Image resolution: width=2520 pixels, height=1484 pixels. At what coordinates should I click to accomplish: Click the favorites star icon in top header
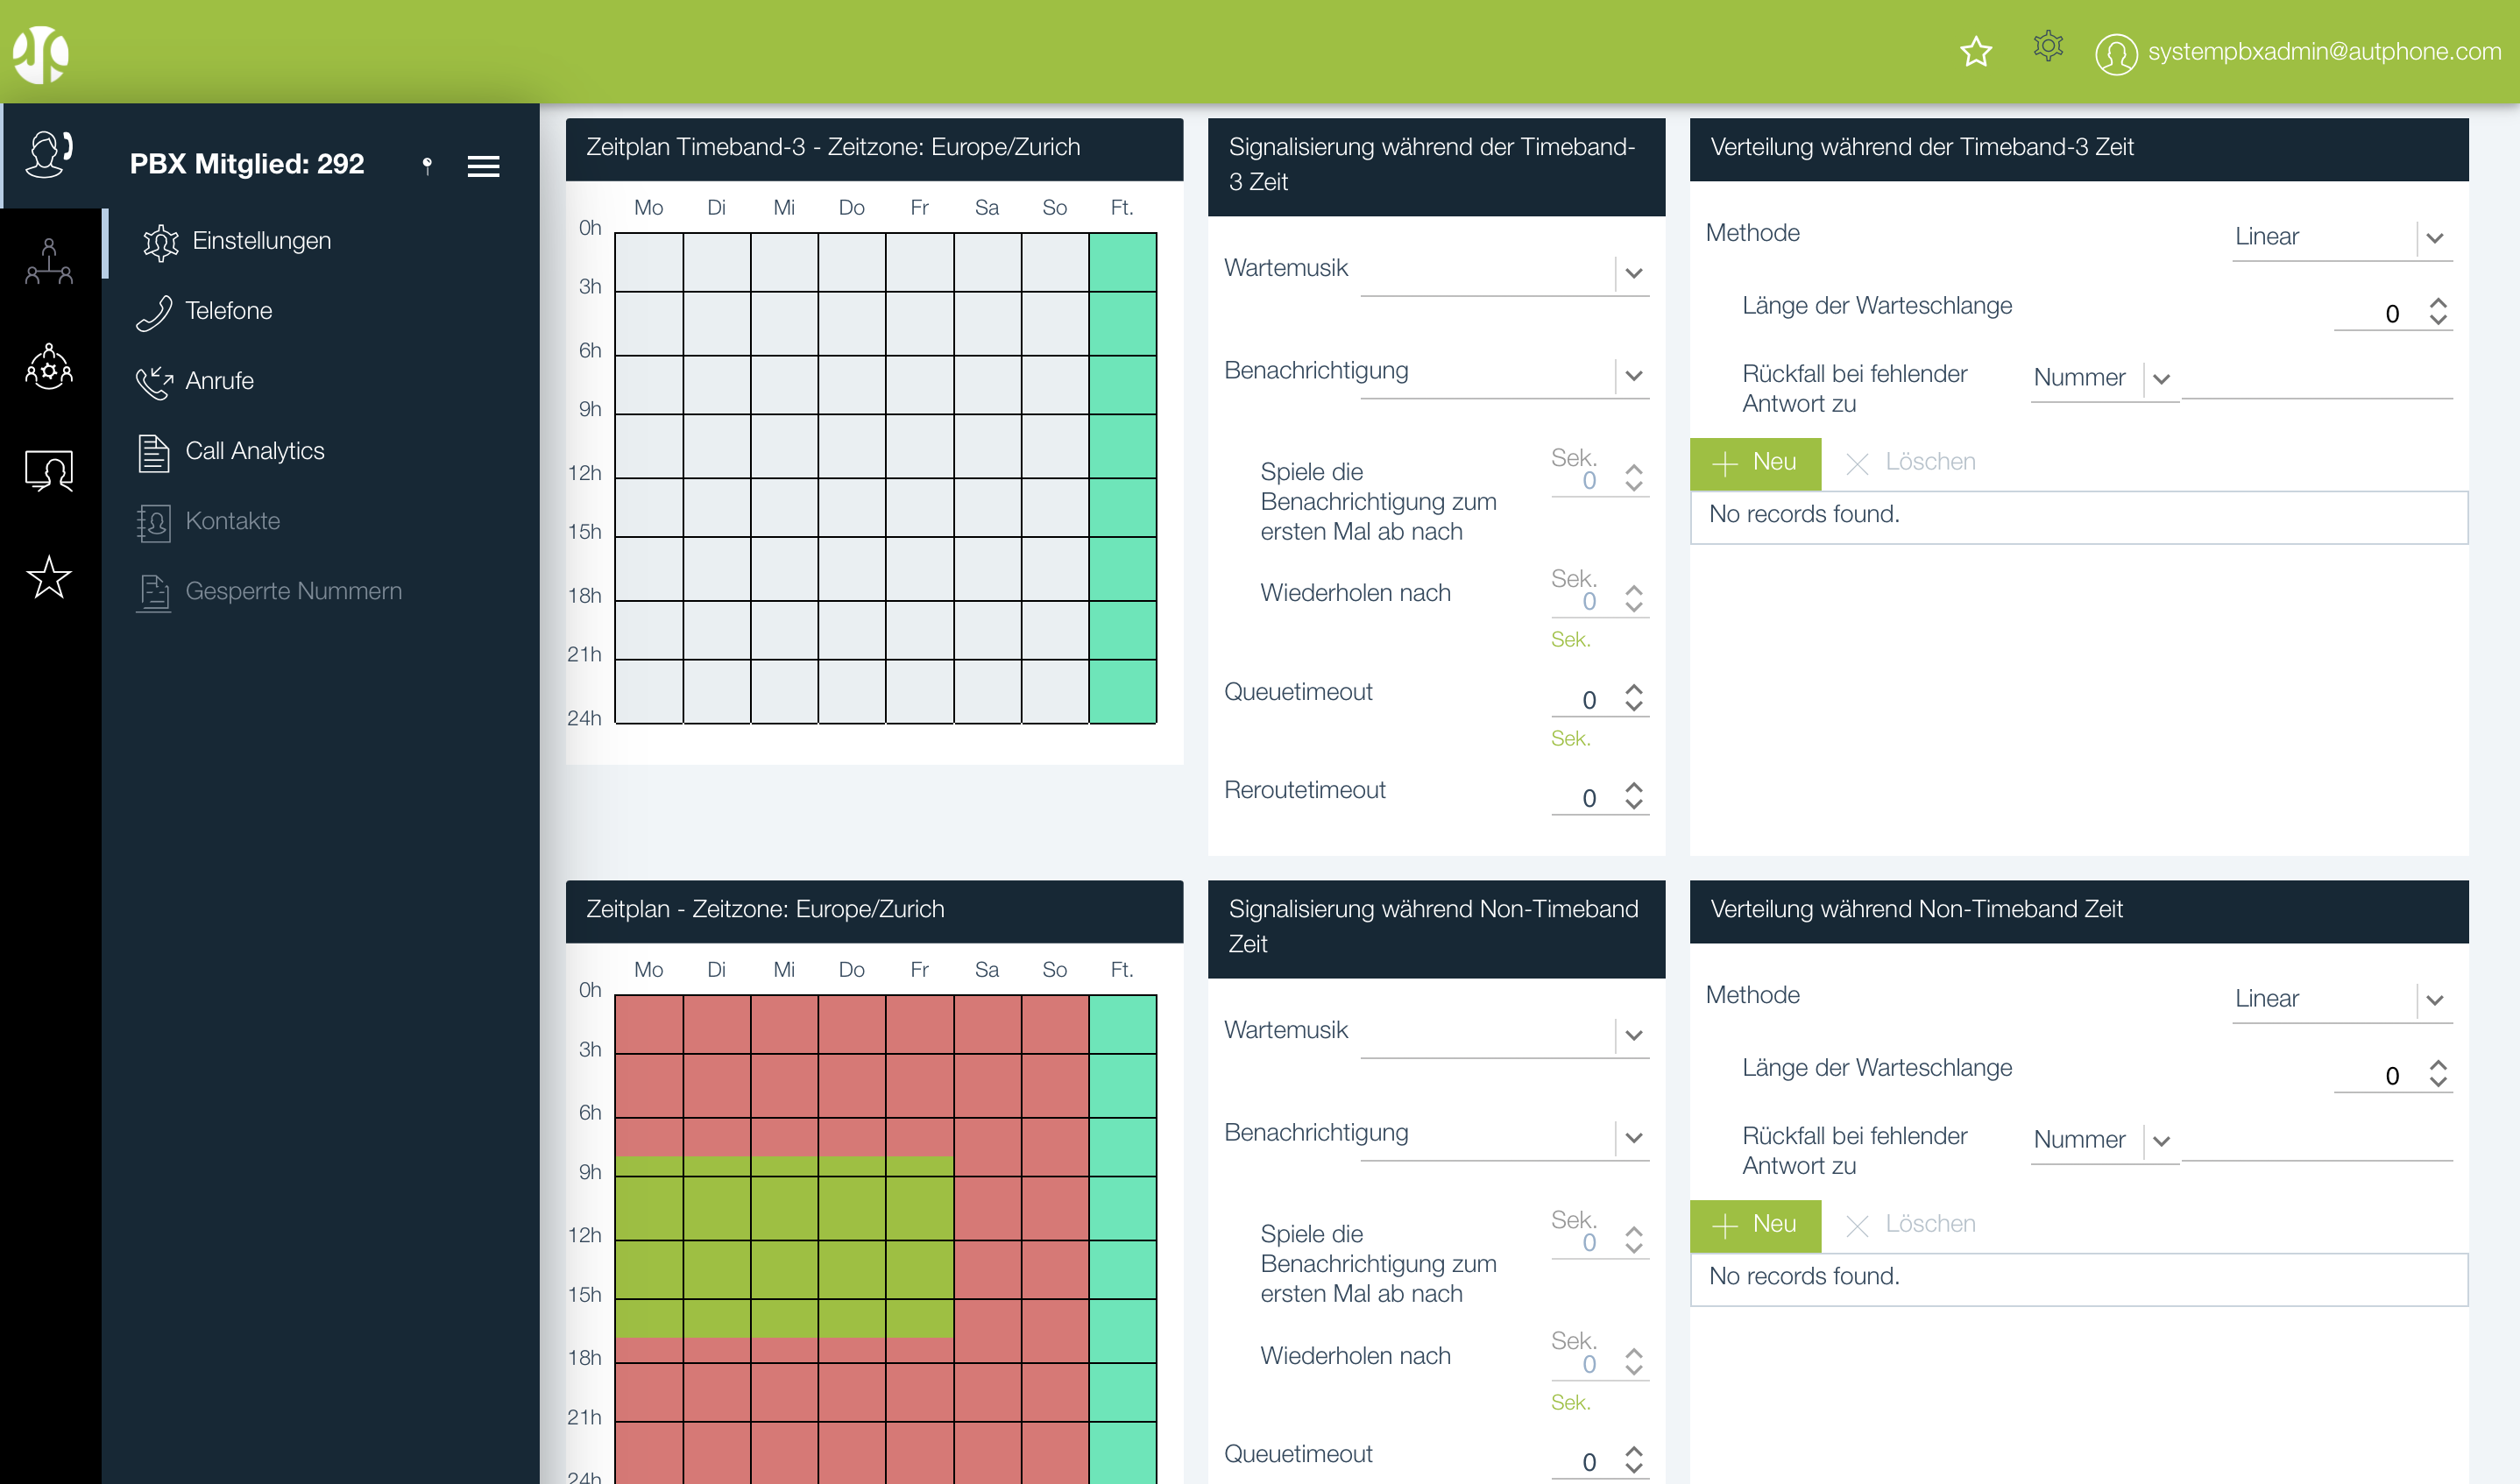1975,51
